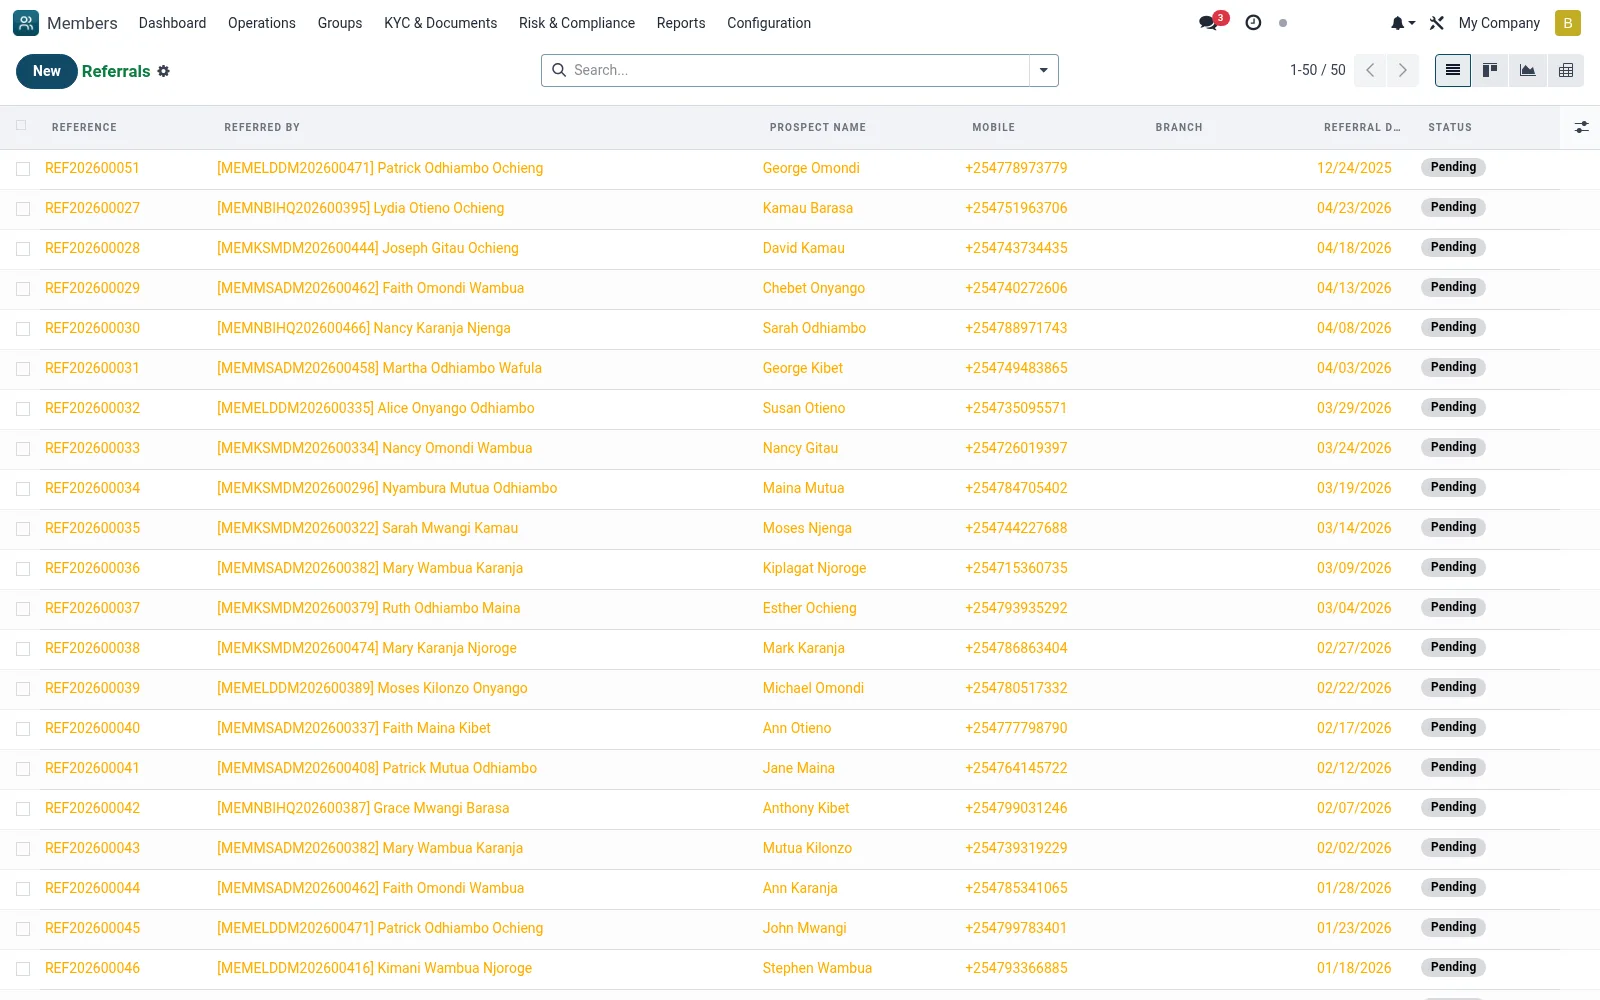The width and height of the screenshot is (1600, 1000).
Task: Open the Dashboard menu
Action: 172,23
